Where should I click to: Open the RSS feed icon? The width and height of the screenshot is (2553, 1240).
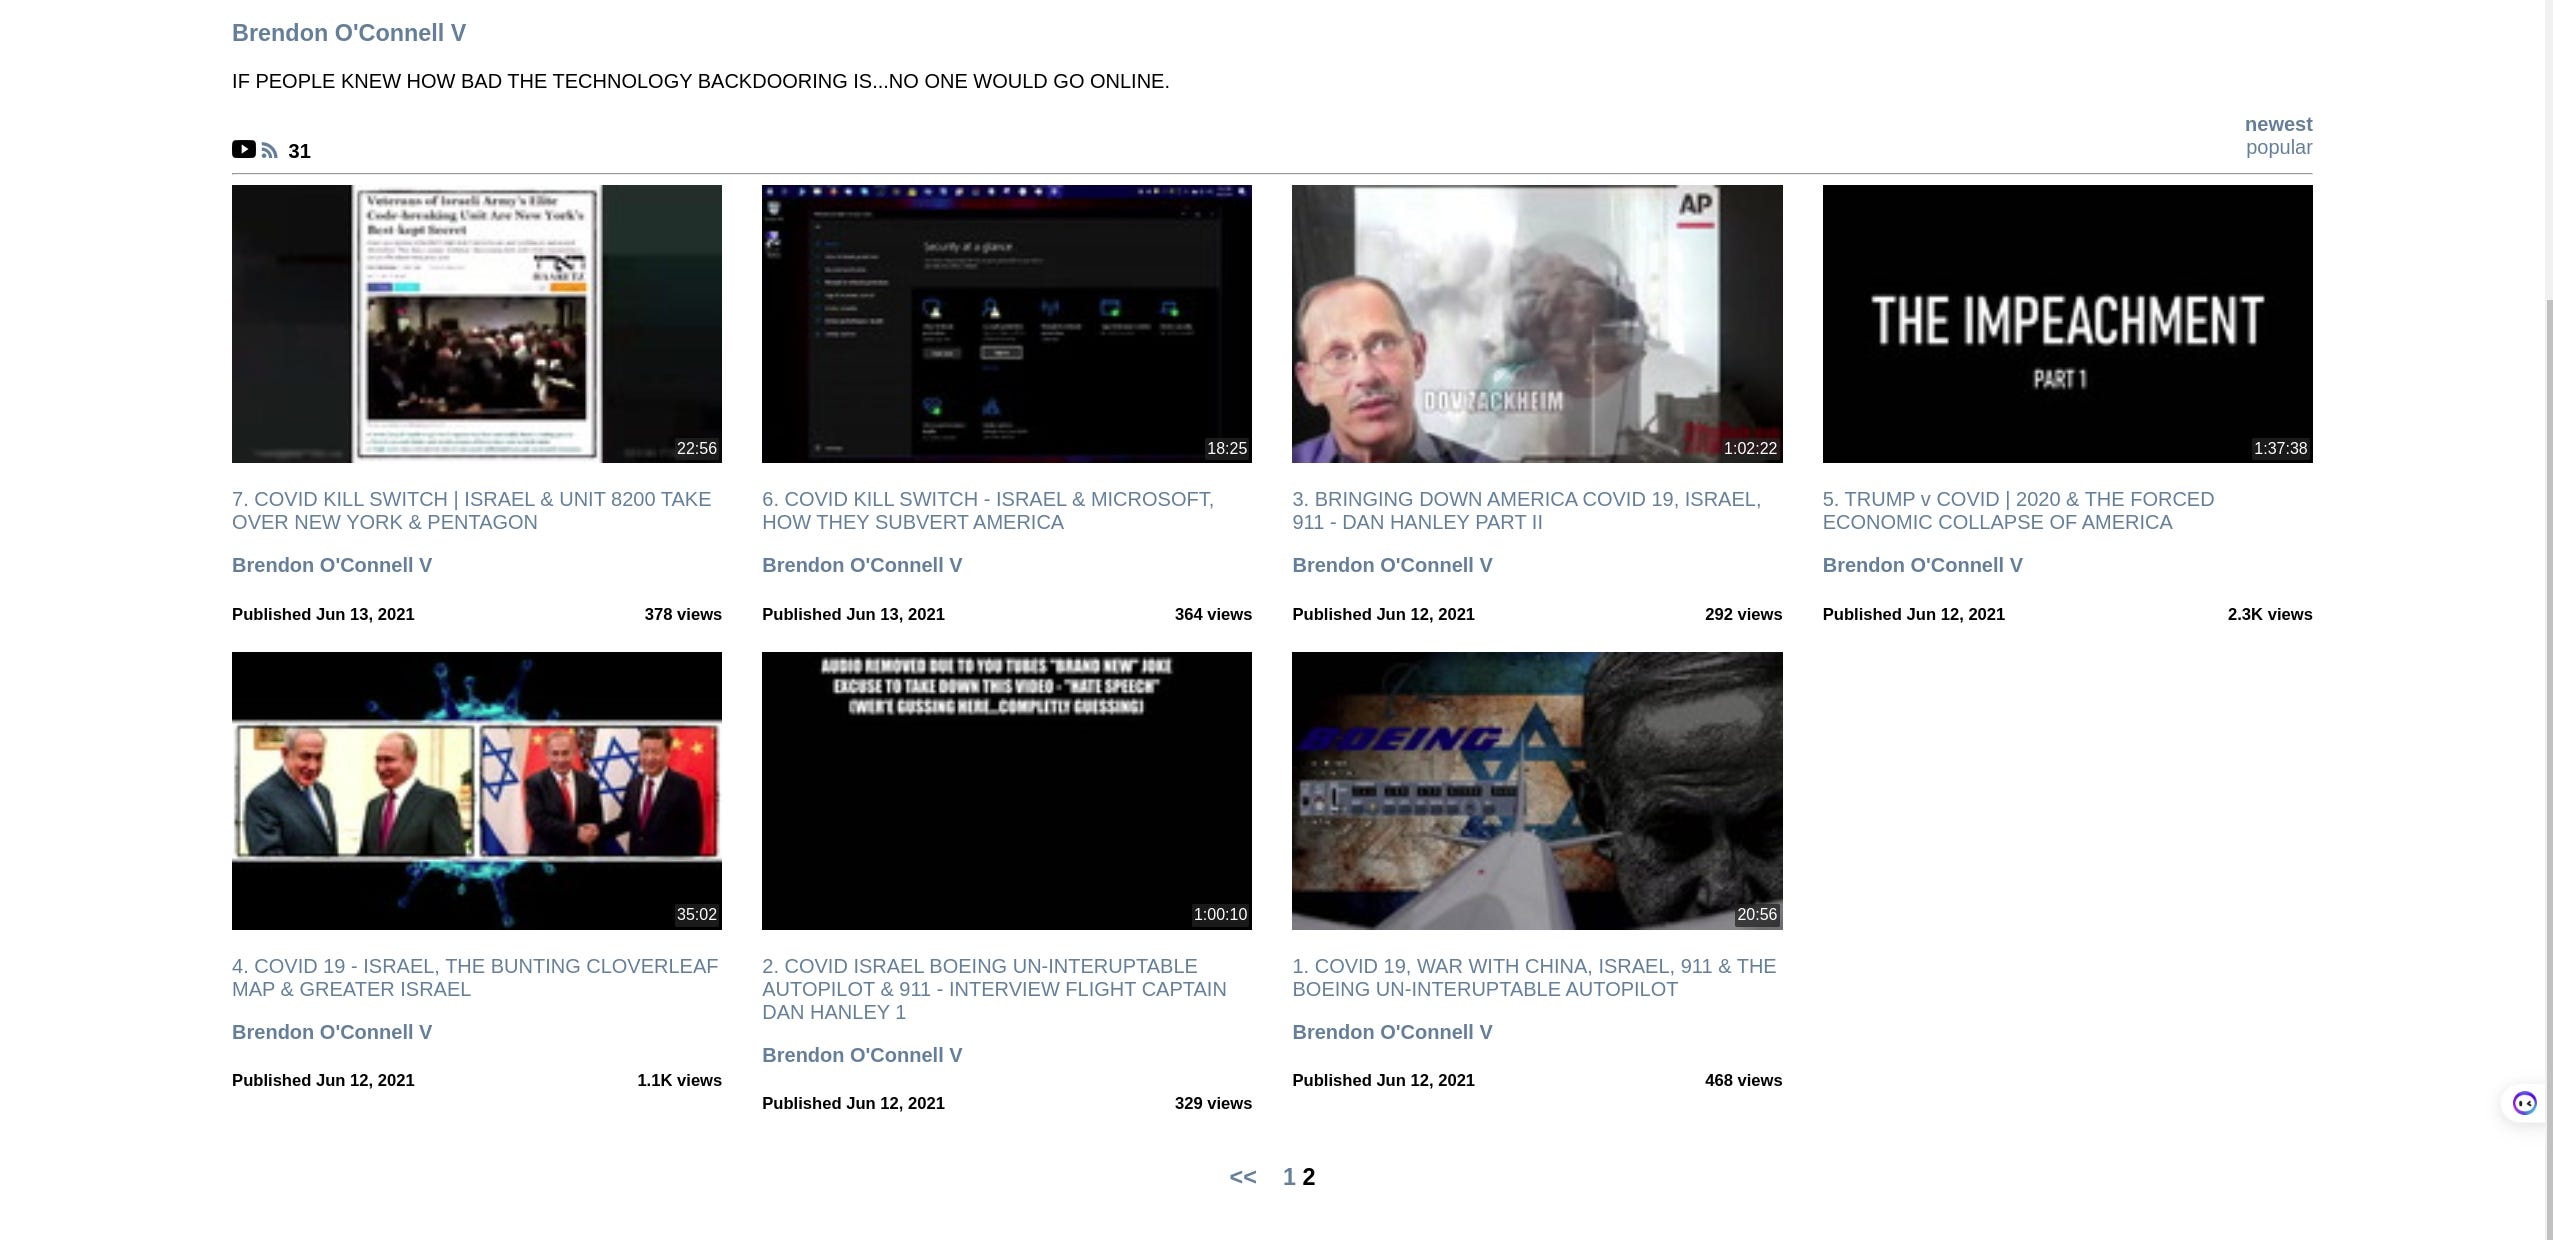[x=270, y=151]
